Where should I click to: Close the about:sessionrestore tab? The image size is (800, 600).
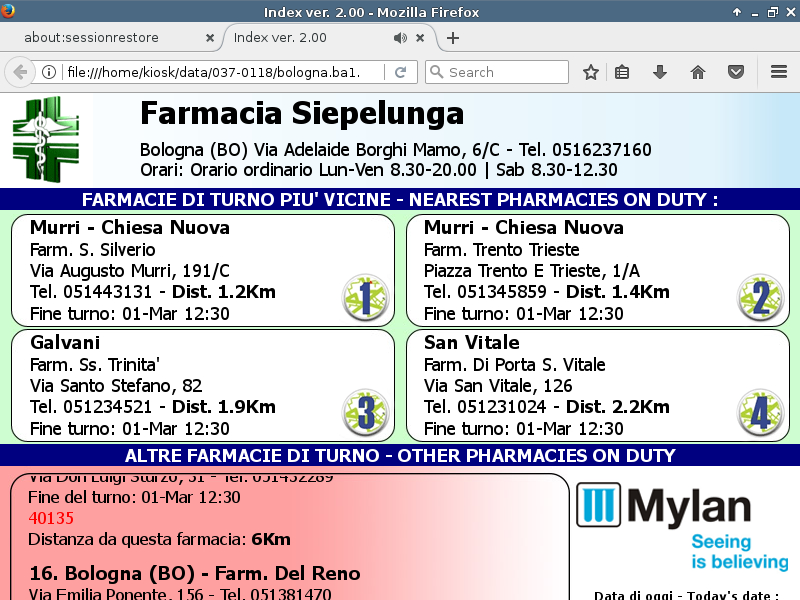209,38
